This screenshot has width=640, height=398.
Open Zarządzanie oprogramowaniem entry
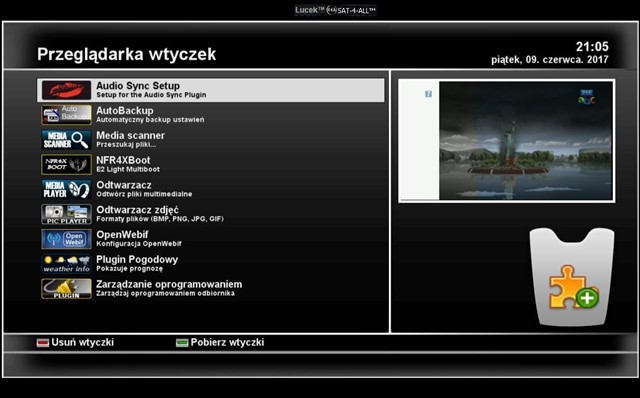[x=169, y=289]
